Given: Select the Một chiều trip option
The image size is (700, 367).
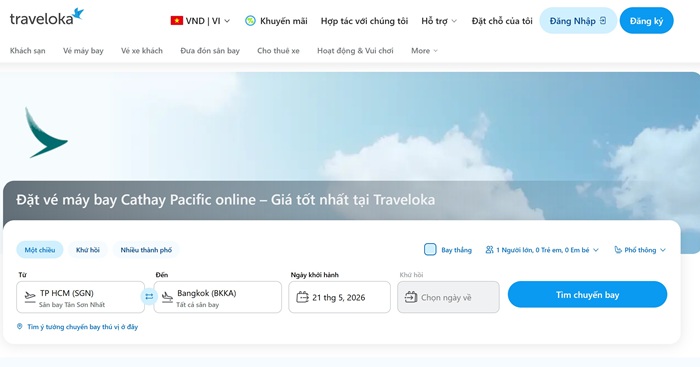Looking at the screenshot, I should [x=40, y=250].
